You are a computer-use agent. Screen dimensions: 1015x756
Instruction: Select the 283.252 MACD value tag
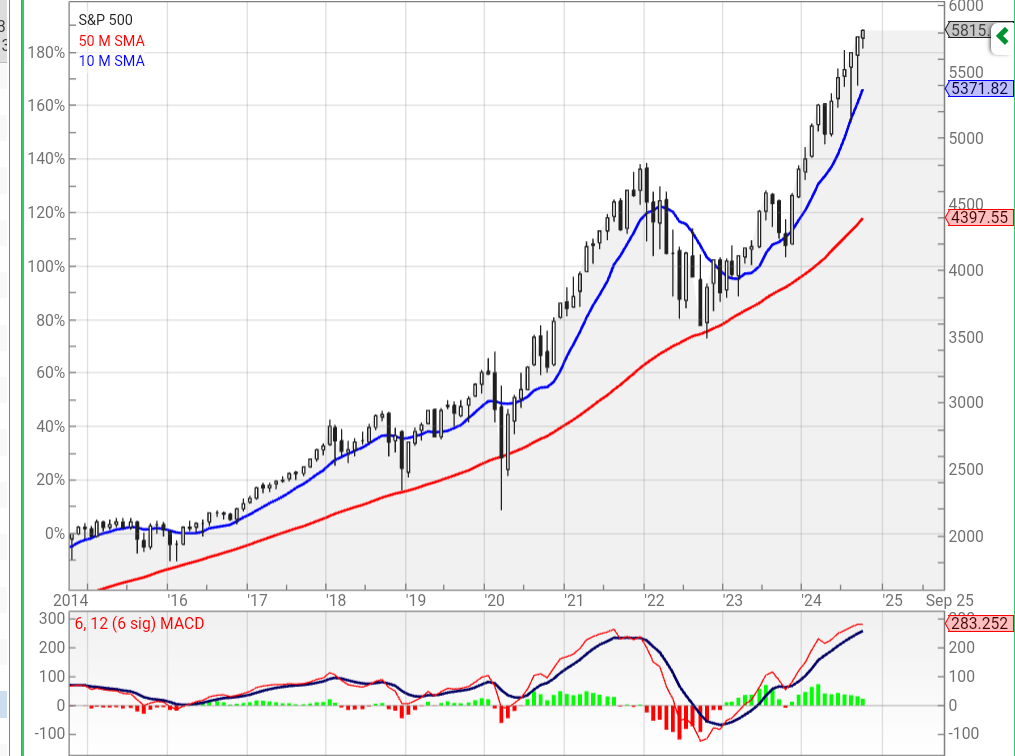click(x=979, y=623)
